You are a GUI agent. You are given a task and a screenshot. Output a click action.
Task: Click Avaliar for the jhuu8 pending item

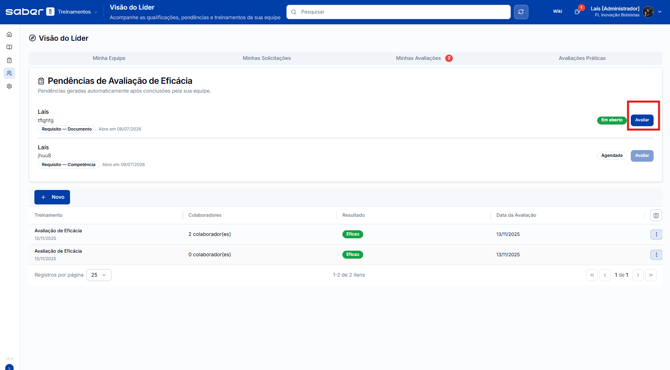coord(642,156)
